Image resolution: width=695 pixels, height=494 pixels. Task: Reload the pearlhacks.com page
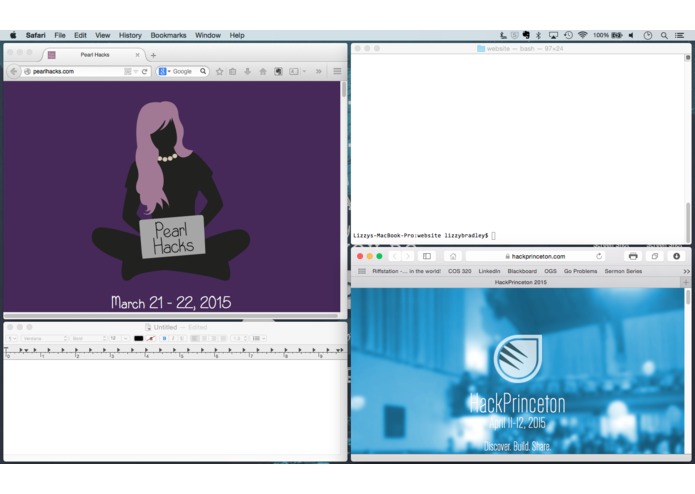coord(144,71)
